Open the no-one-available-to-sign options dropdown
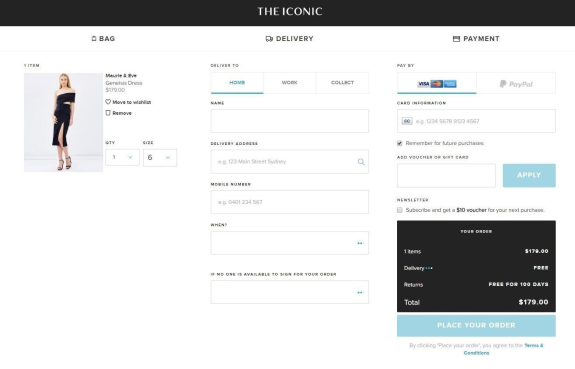Viewport: 575px width, 369px height. 289,292
